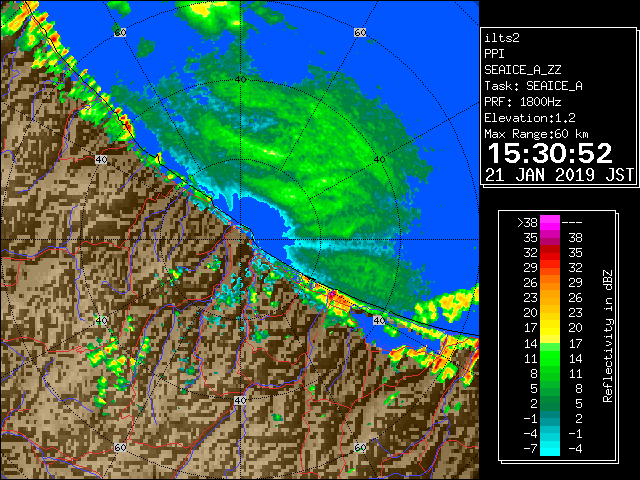Select the Elevation:1.2 text
This screenshot has width=640, height=480.
click(530, 118)
